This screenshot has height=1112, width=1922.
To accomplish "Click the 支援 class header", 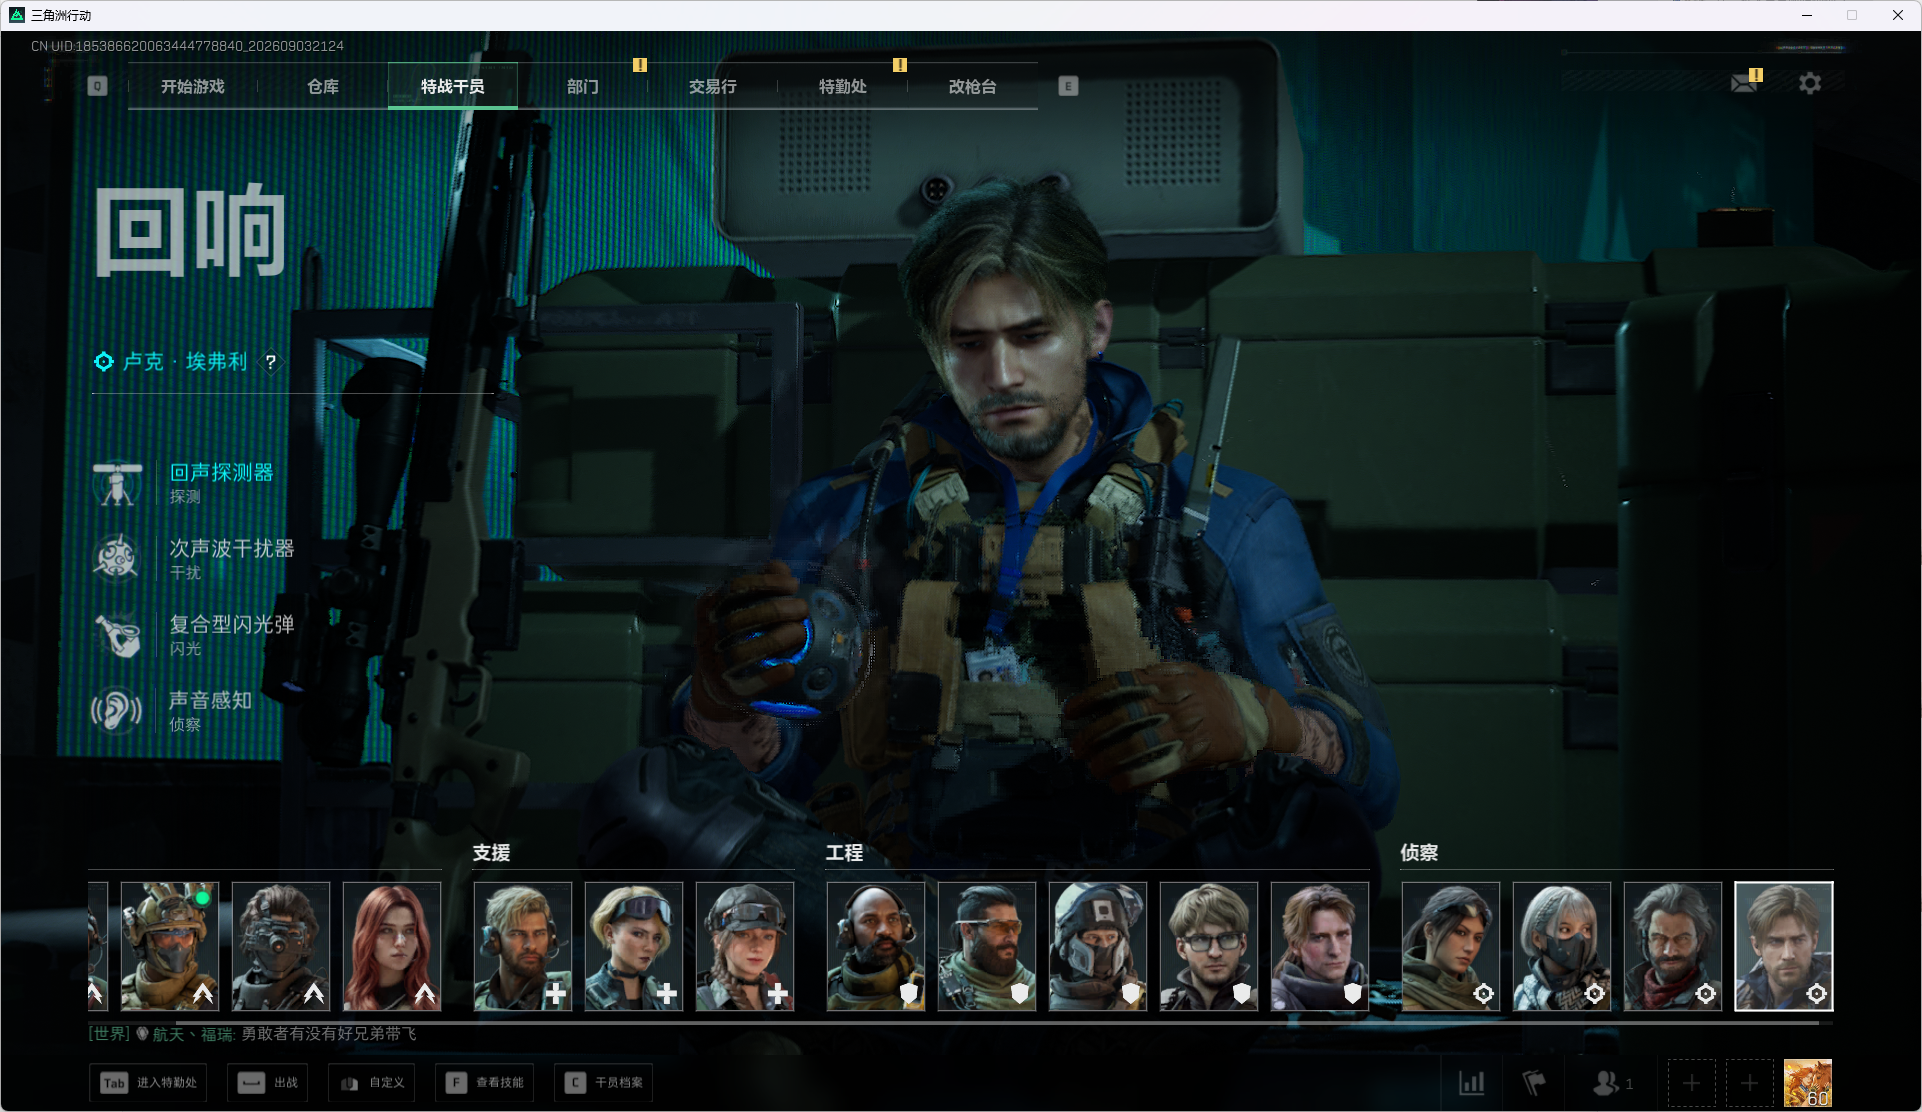I will 492,853.
